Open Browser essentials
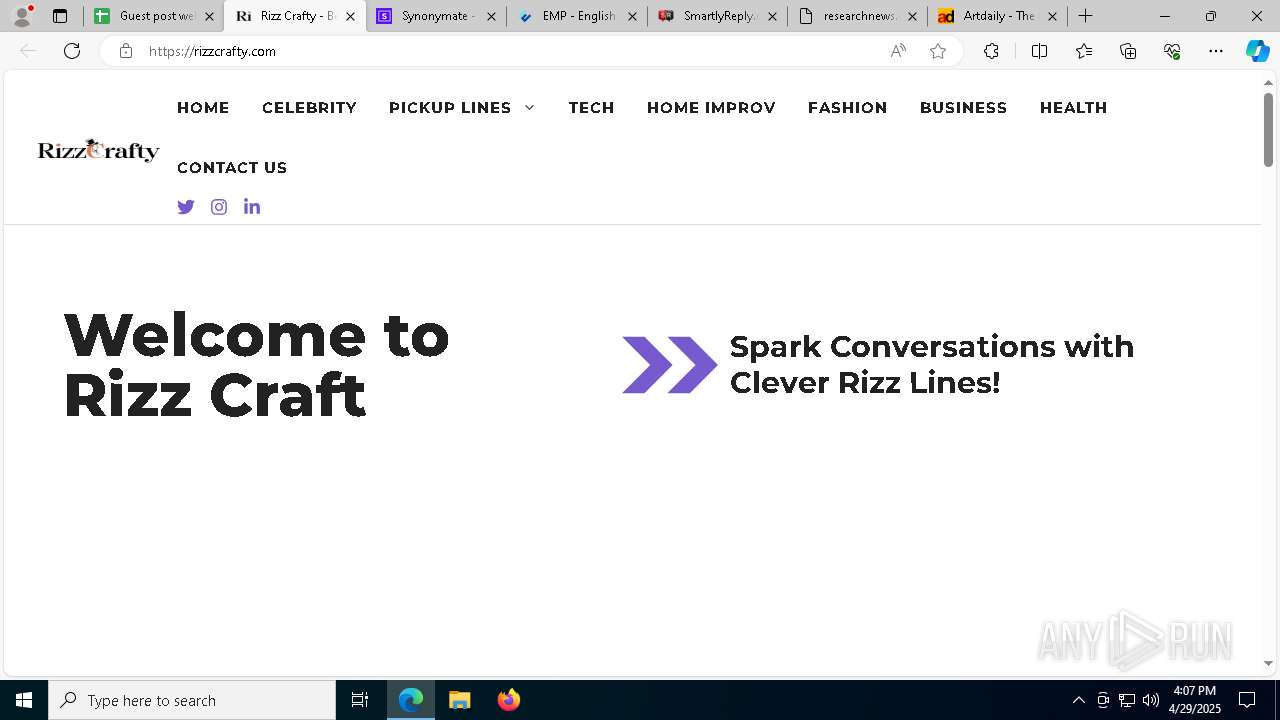Image resolution: width=1280 pixels, height=720 pixels. (1172, 51)
